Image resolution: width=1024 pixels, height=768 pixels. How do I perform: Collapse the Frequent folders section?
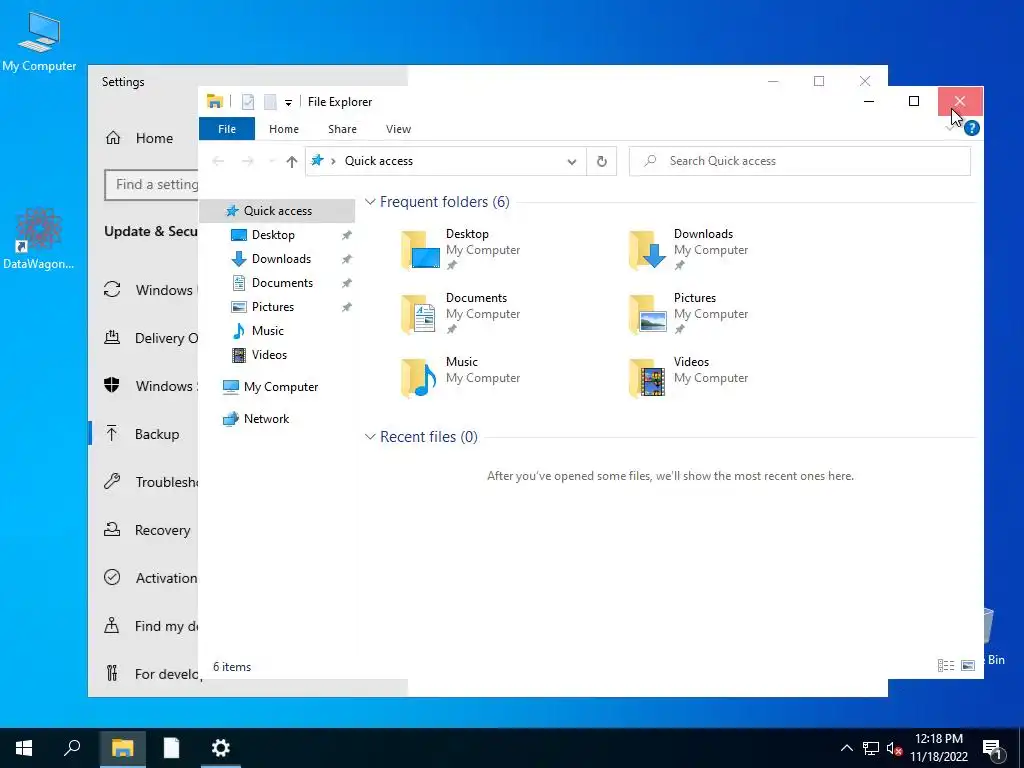(x=370, y=202)
